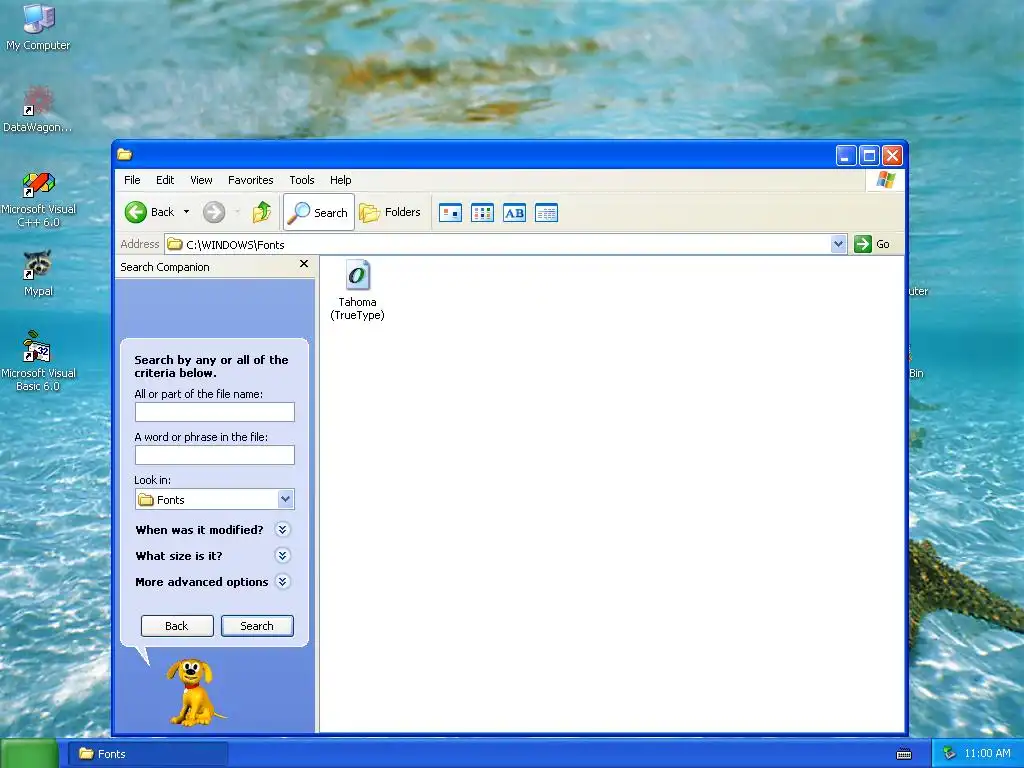Click the 11:00 AM clock
Screen dimensions: 1024x768
pos(987,754)
